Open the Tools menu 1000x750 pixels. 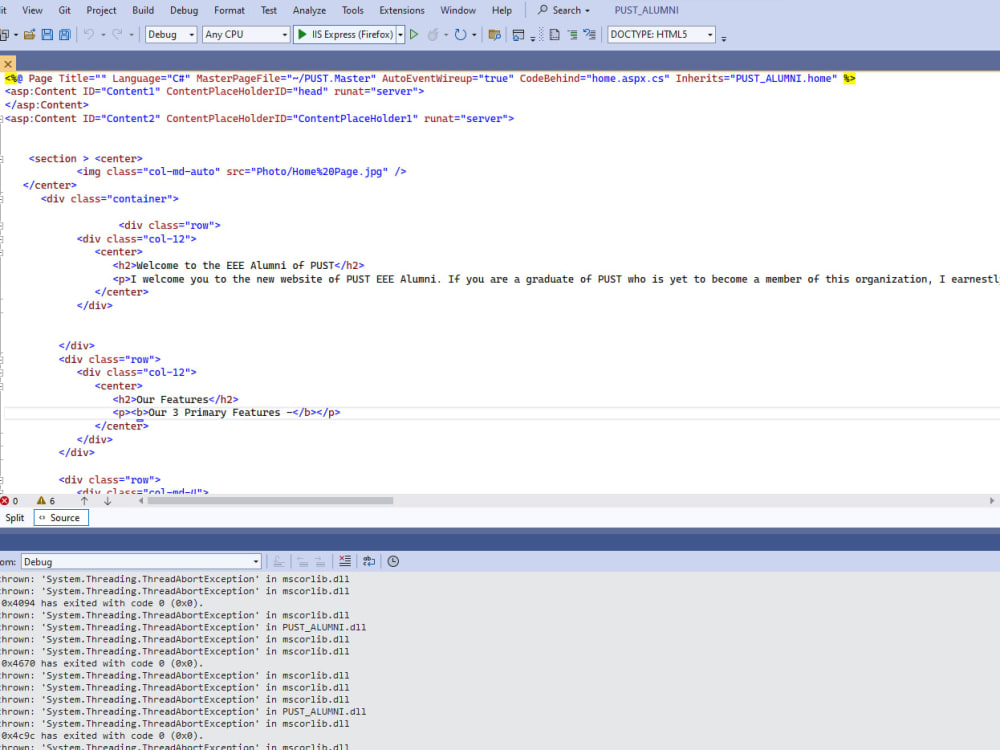[352, 10]
